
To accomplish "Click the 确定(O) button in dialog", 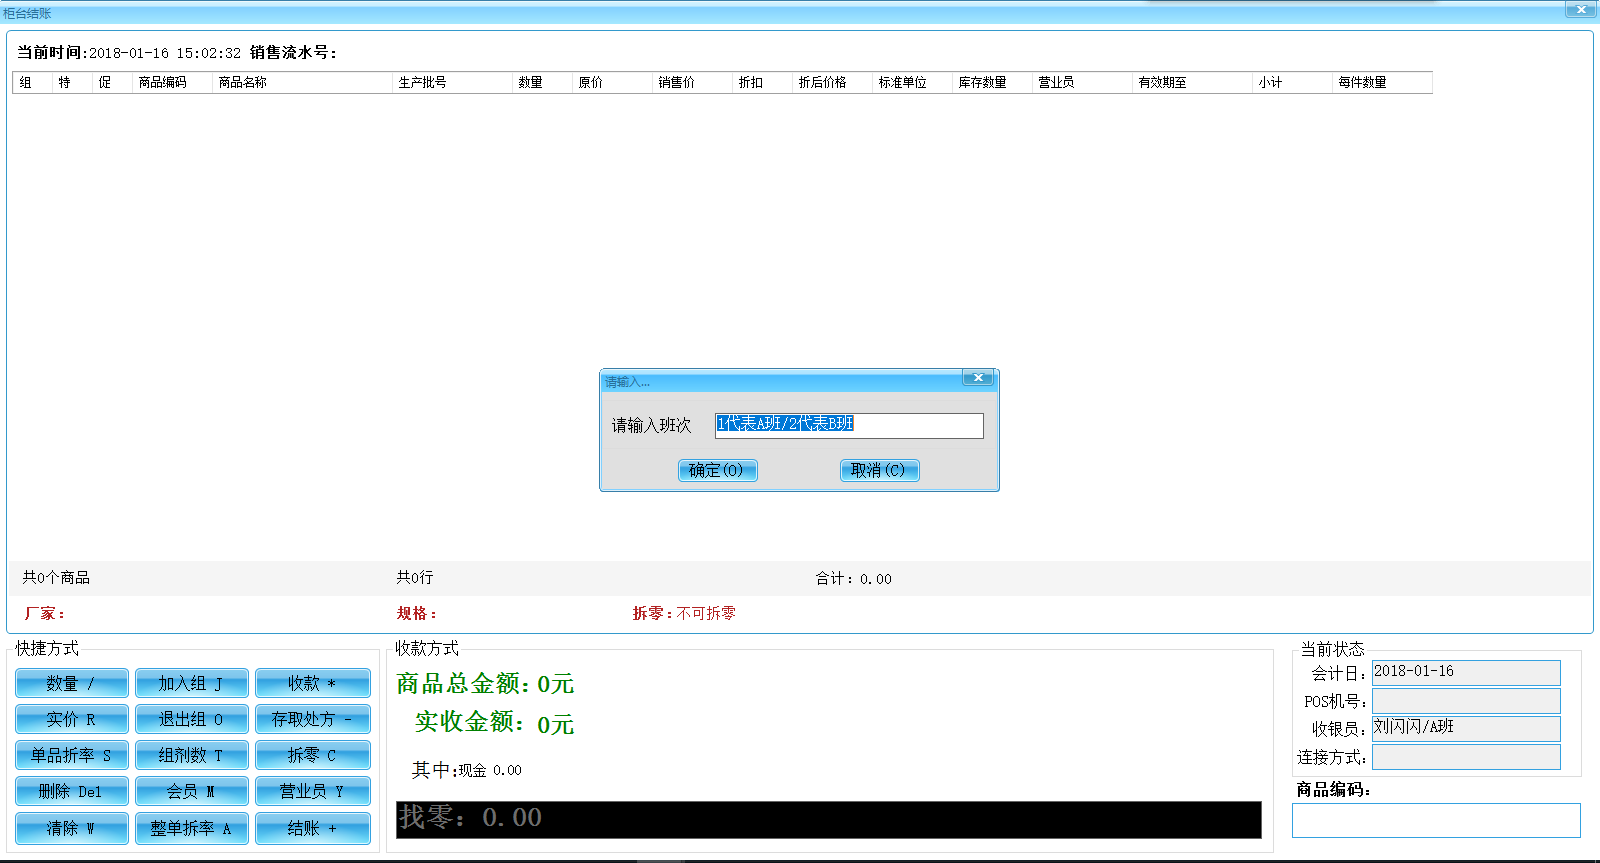I will [x=717, y=470].
